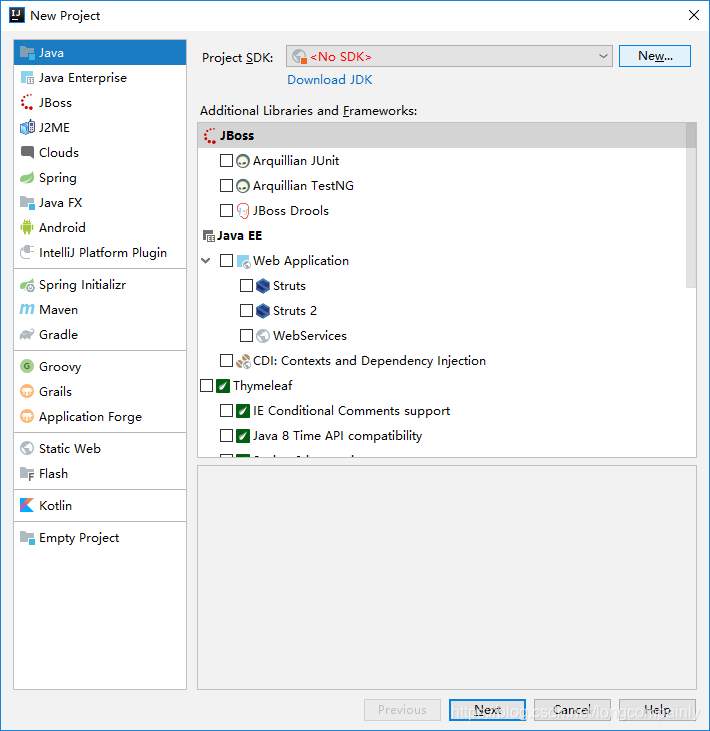Click the WebServices label

310,336
